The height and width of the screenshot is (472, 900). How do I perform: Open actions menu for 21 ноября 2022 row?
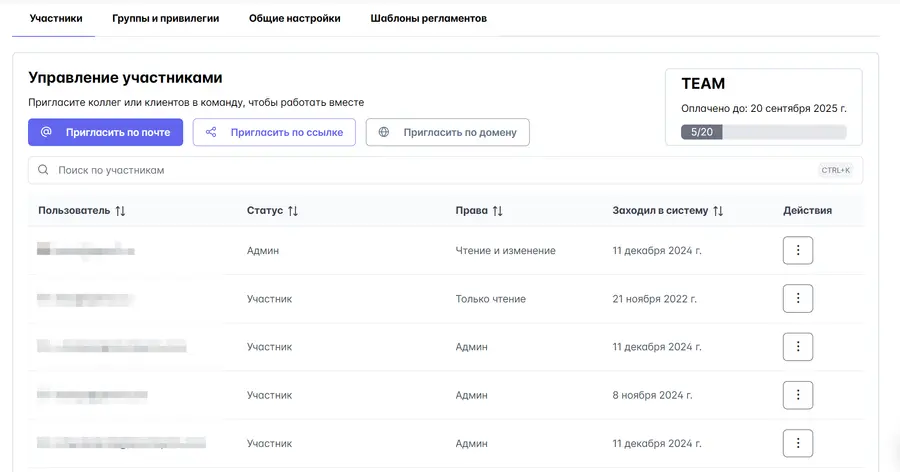click(798, 299)
